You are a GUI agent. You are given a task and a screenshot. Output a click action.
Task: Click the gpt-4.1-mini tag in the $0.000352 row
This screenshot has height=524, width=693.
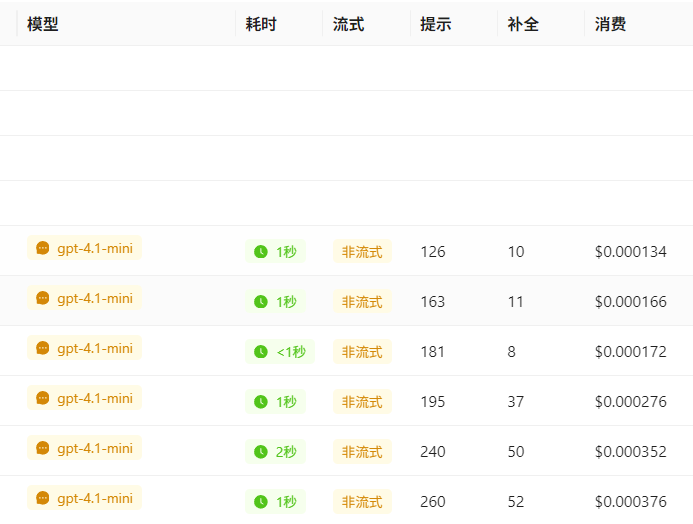84,448
